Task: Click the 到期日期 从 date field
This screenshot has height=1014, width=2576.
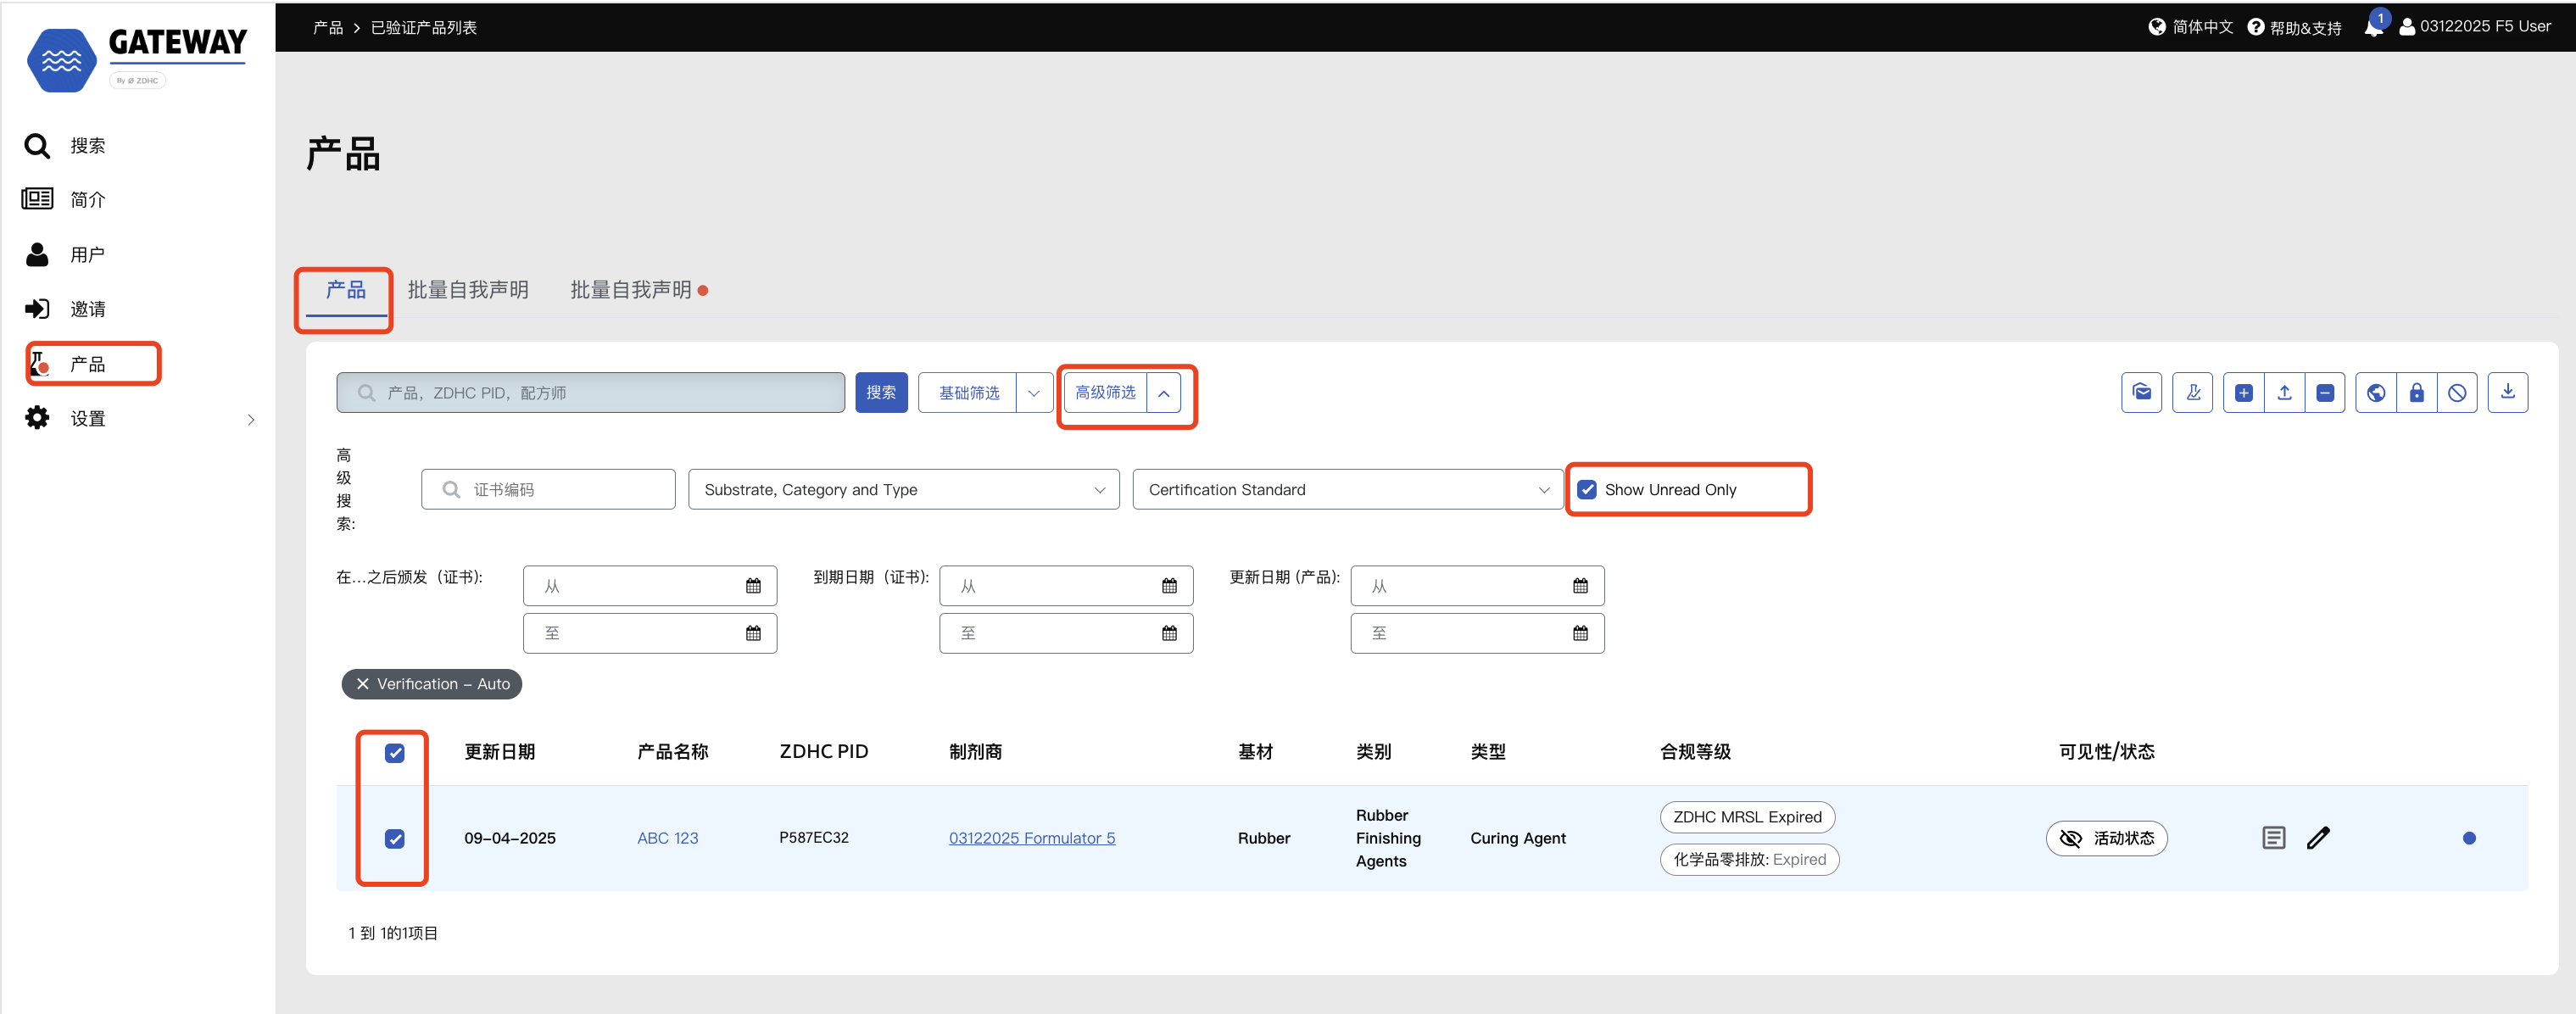Action: pyautogui.click(x=1066, y=586)
